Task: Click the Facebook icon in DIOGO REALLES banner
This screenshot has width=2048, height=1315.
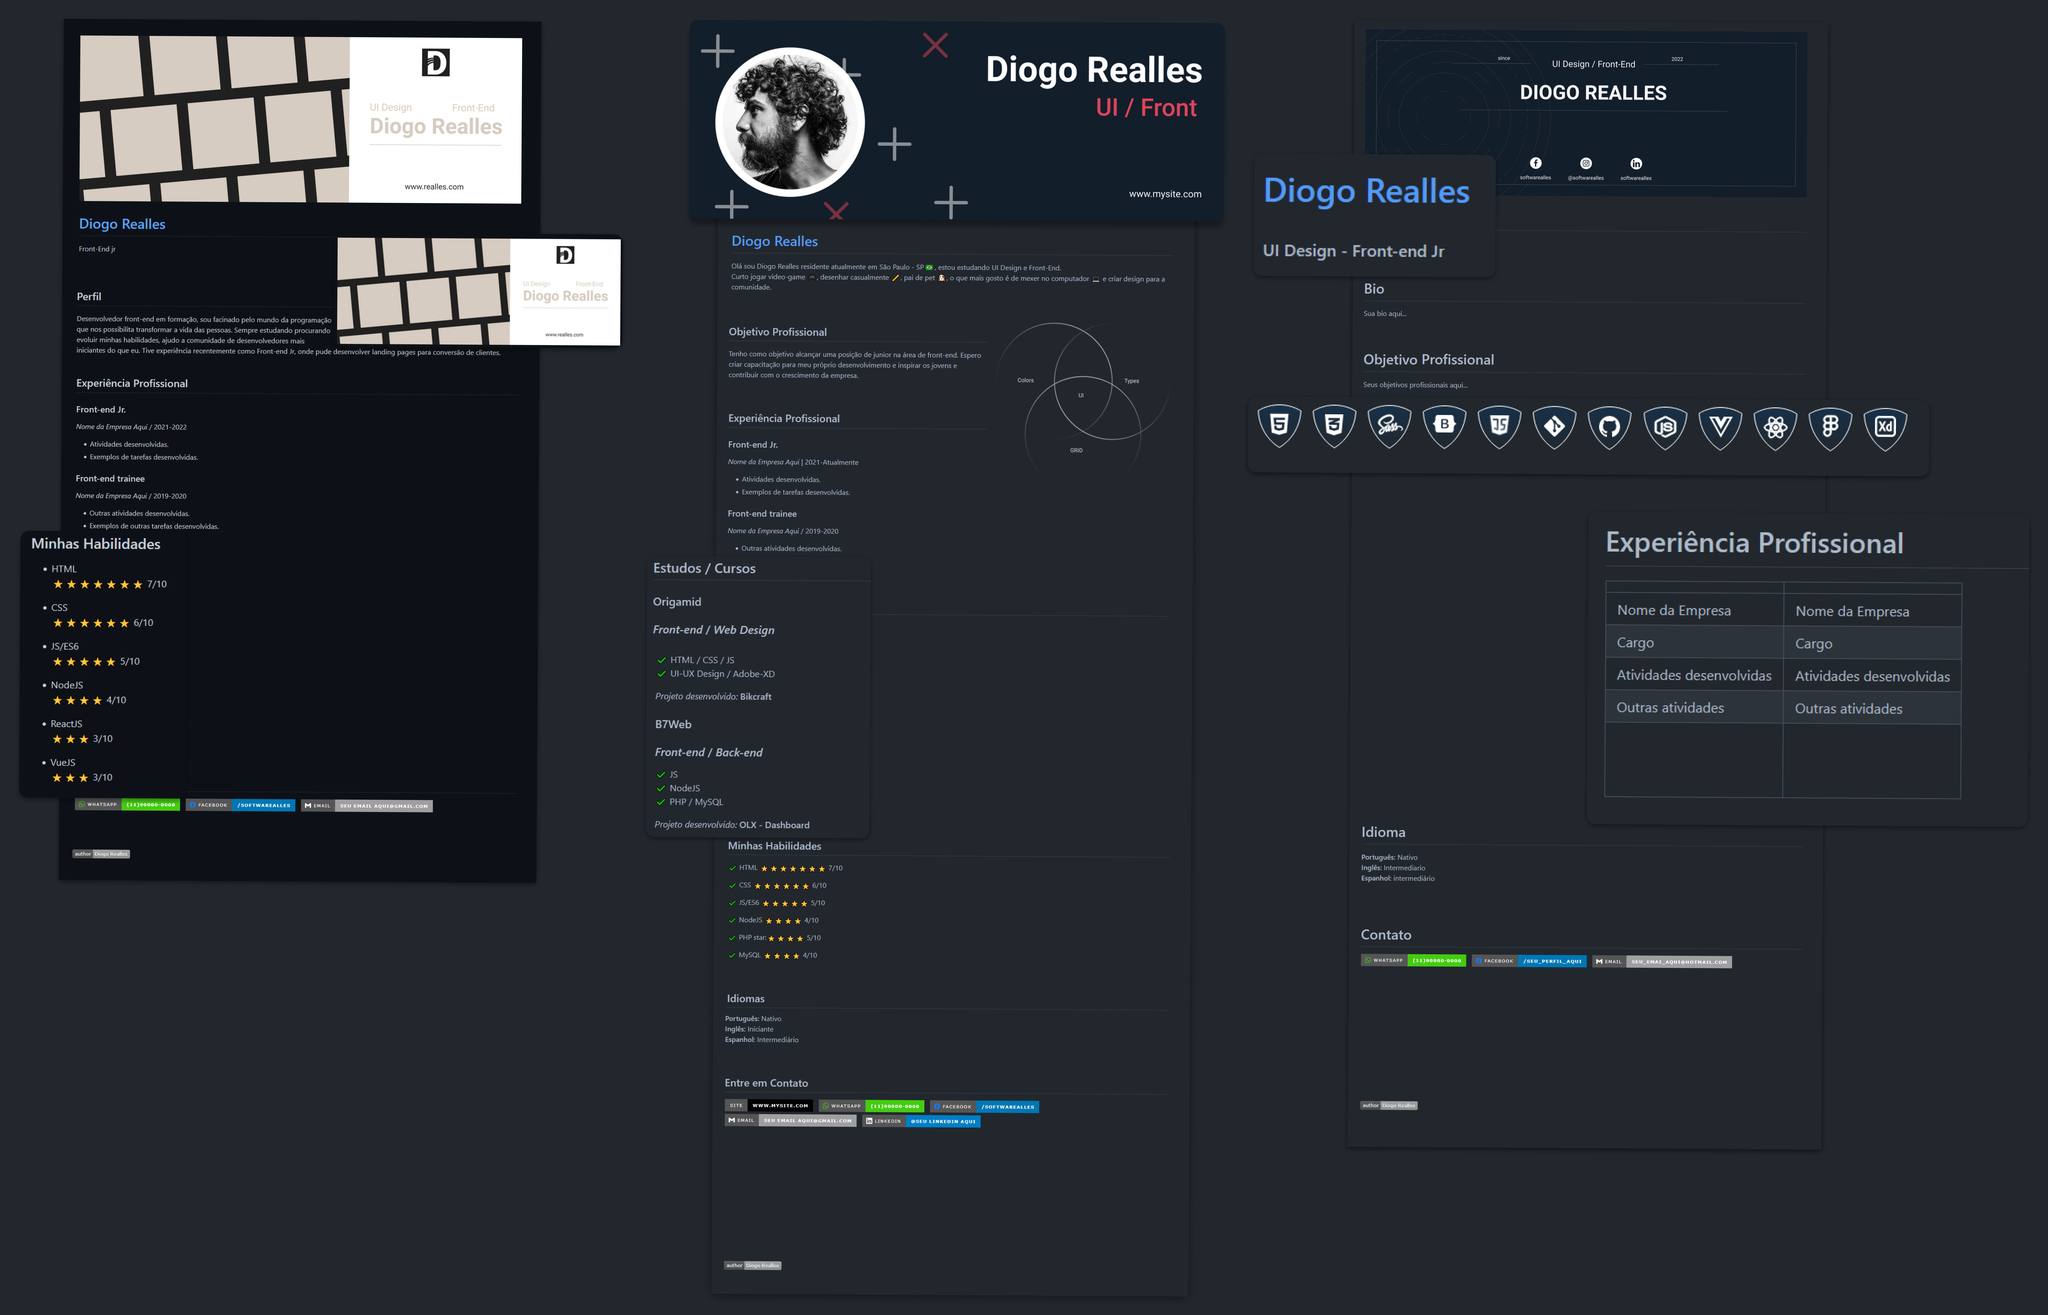Action: click(x=1536, y=163)
